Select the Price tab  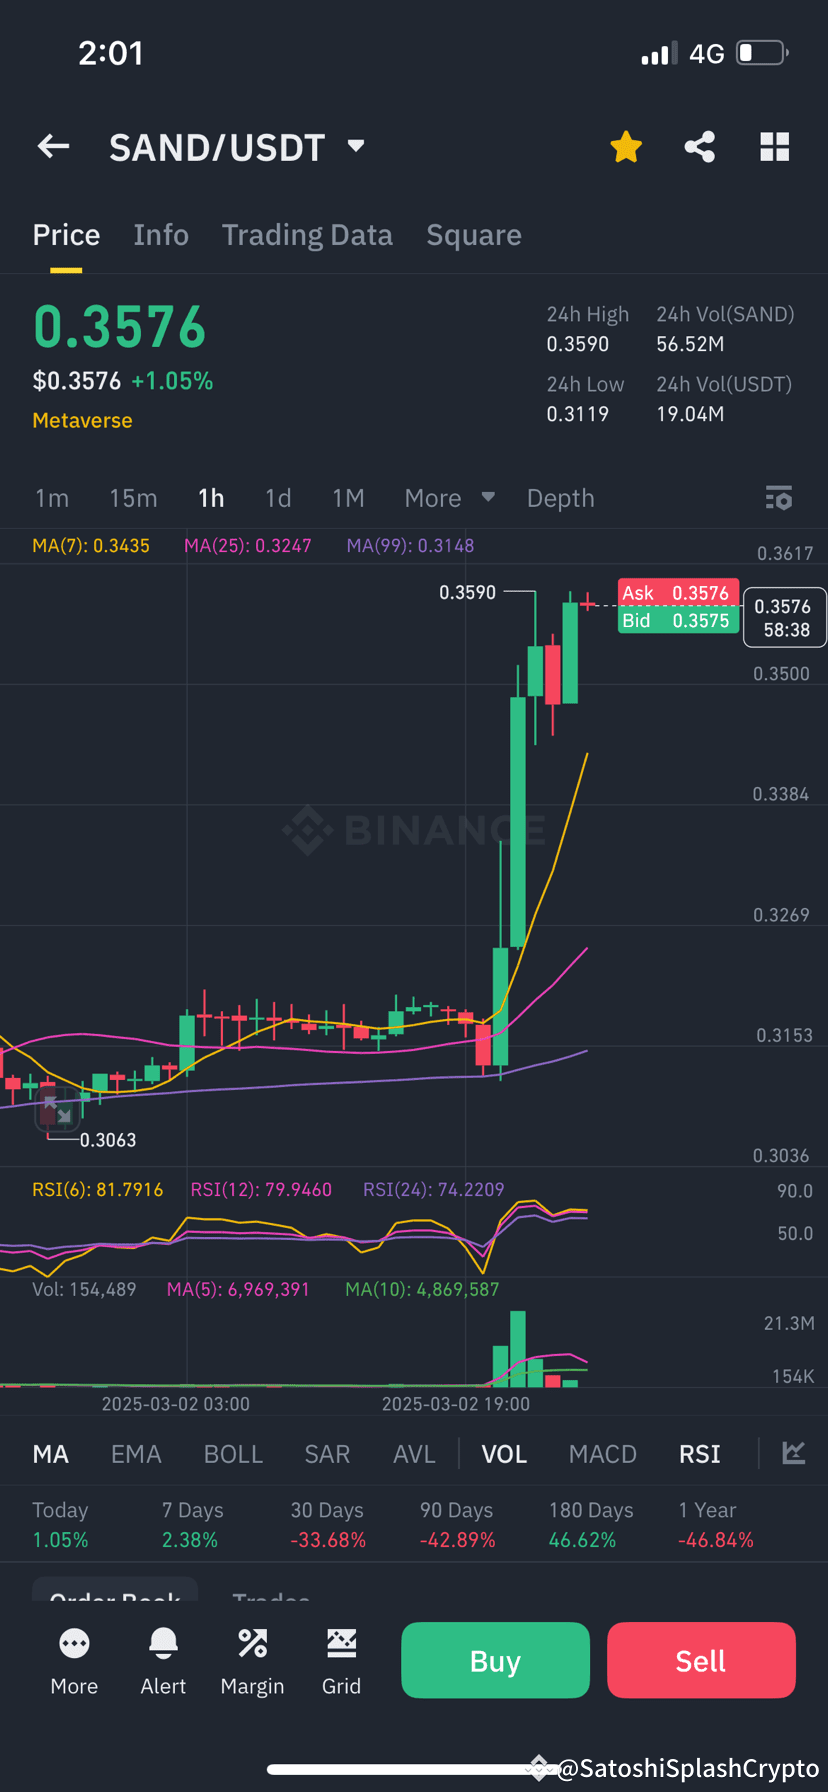[x=66, y=235]
